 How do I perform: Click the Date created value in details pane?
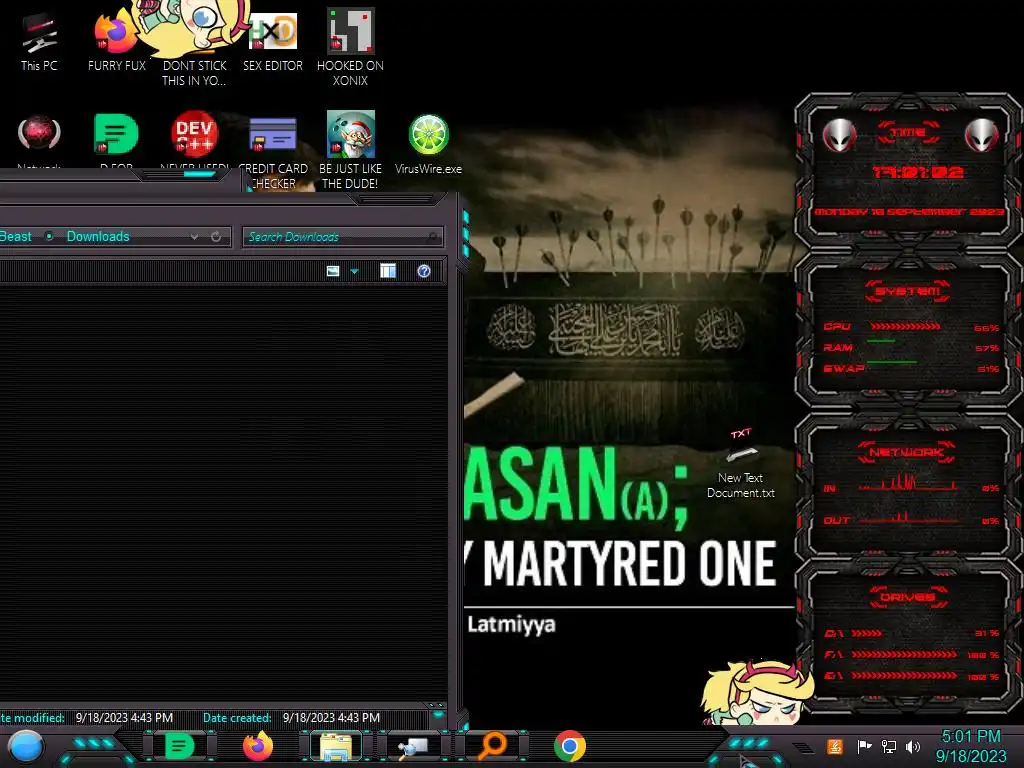(331, 718)
